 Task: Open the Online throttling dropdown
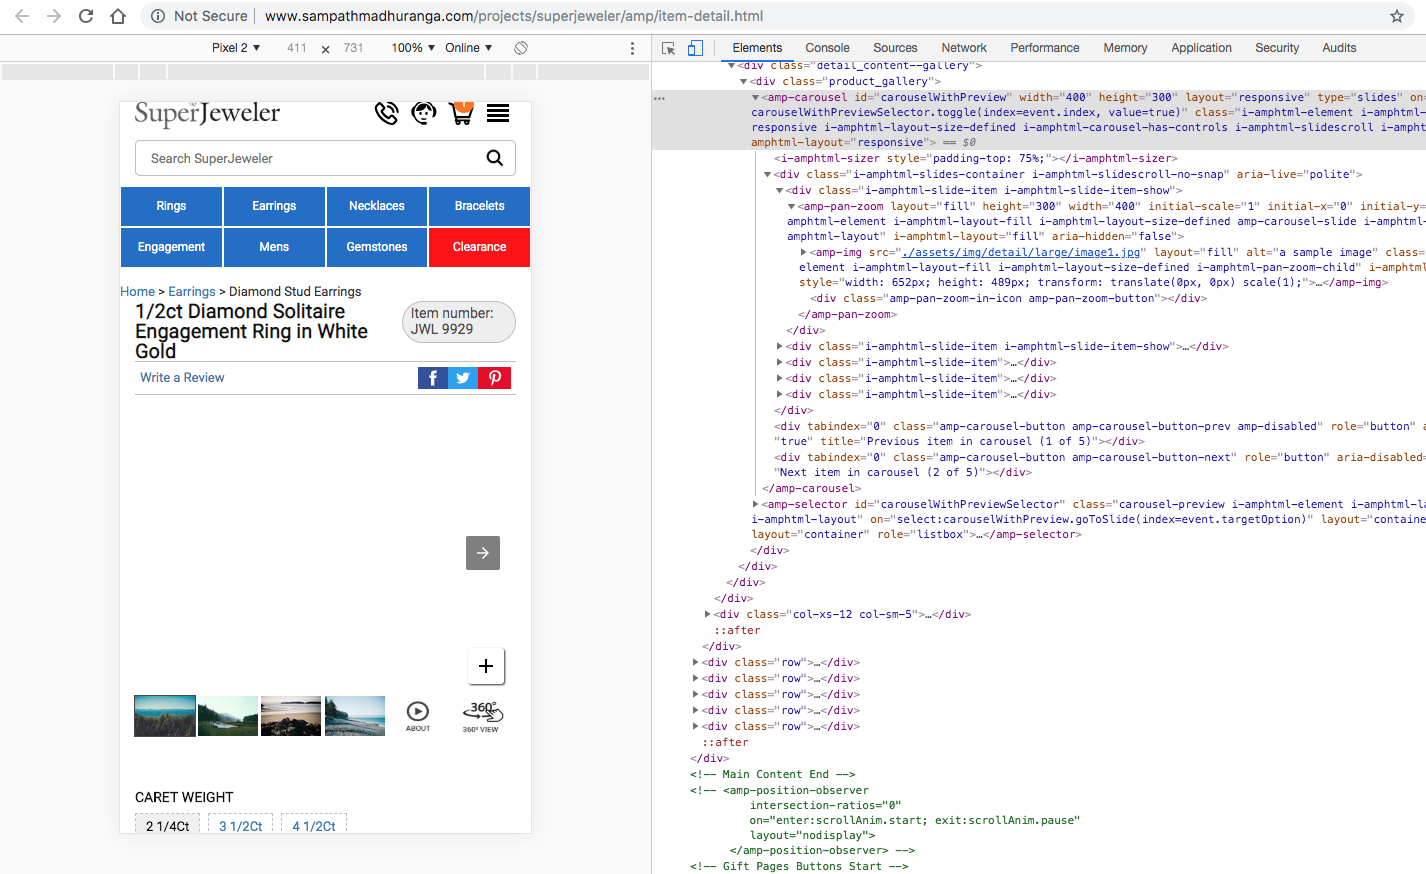466,47
